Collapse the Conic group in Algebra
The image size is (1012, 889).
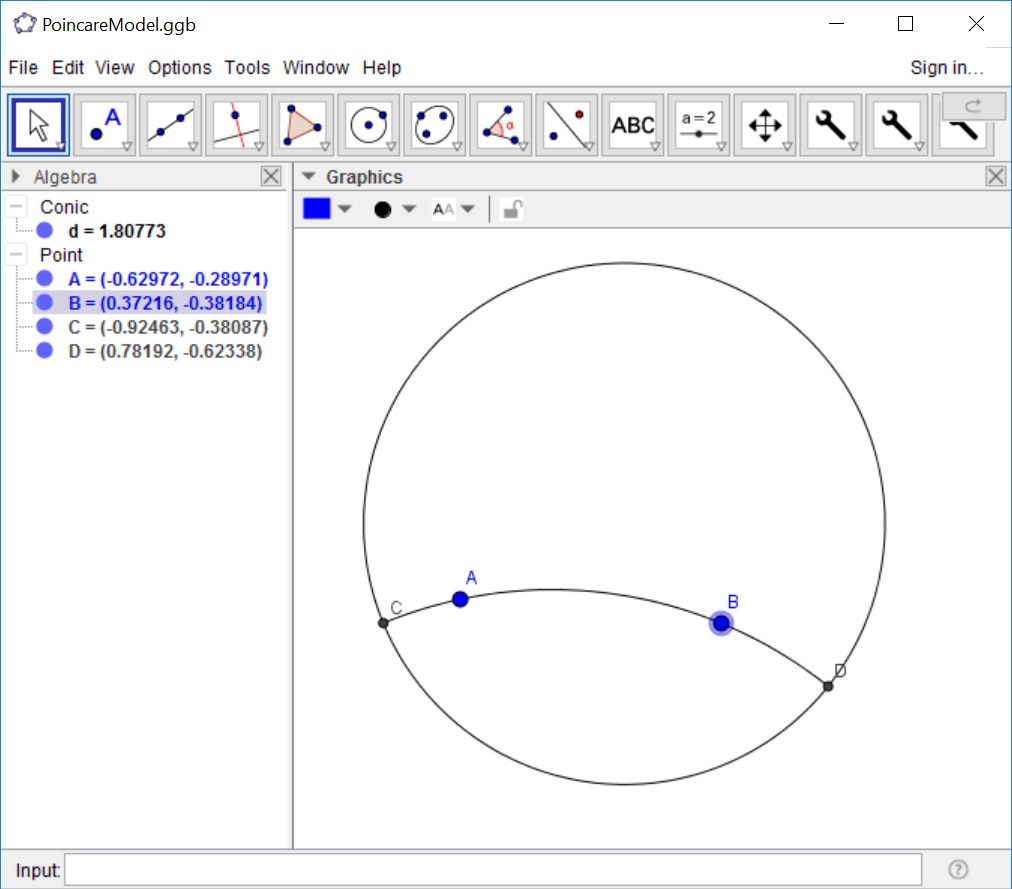pyautogui.click(x=16, y=207)
